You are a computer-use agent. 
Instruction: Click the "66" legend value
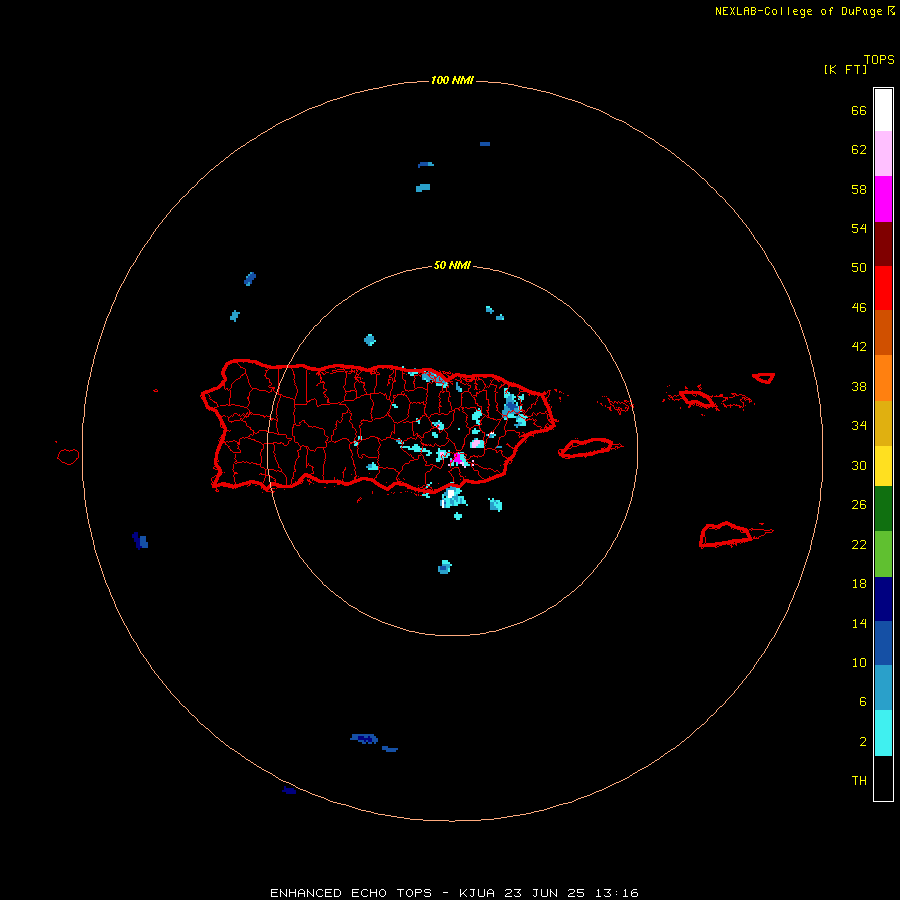[x=859, y=110]
